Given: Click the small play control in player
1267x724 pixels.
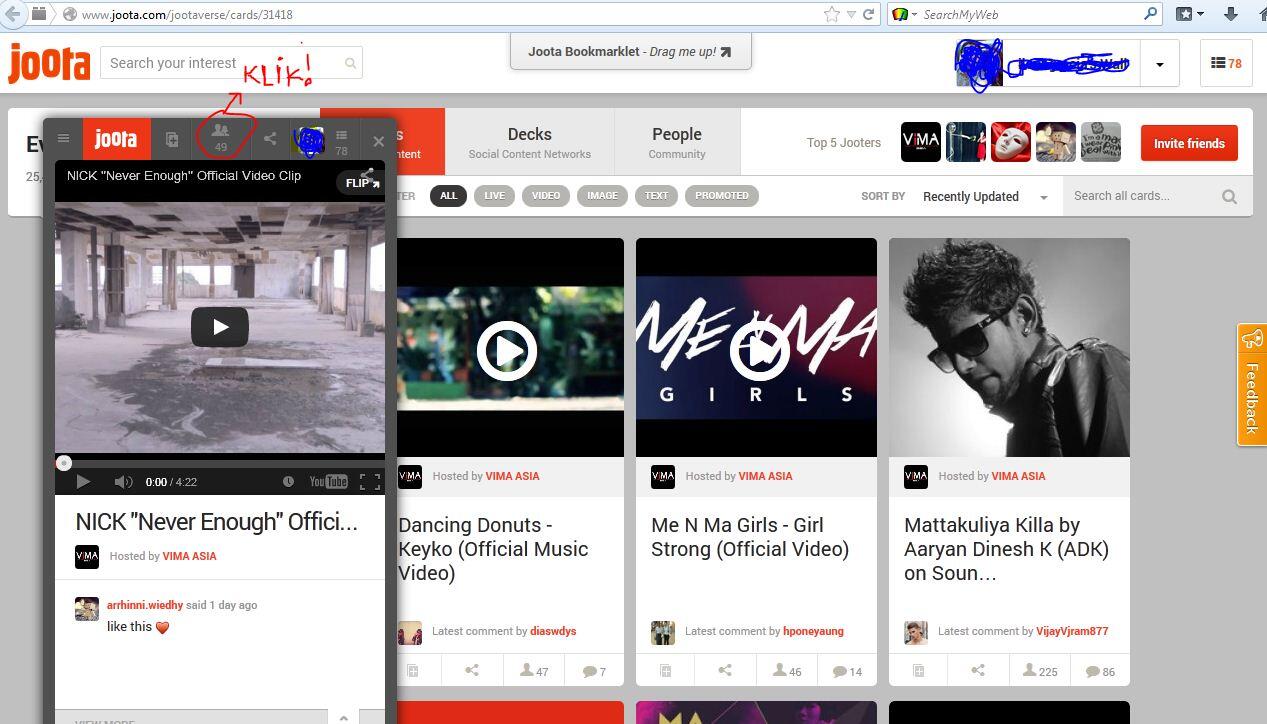Looking at the screenshot, I should [x=83, y=481].
